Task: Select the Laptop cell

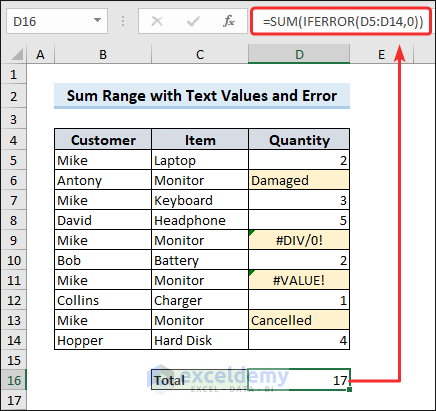Action: pyautogui.click(x=200, y=160)
